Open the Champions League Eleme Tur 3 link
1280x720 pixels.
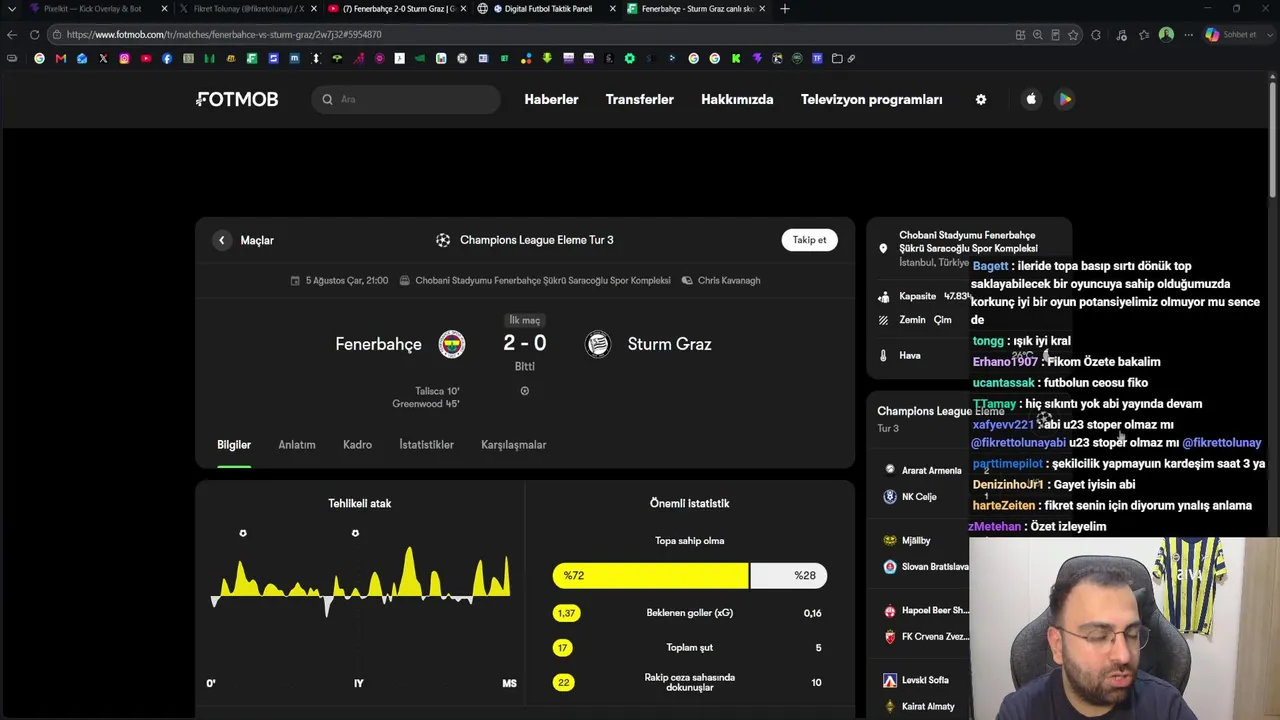point(537,240)
